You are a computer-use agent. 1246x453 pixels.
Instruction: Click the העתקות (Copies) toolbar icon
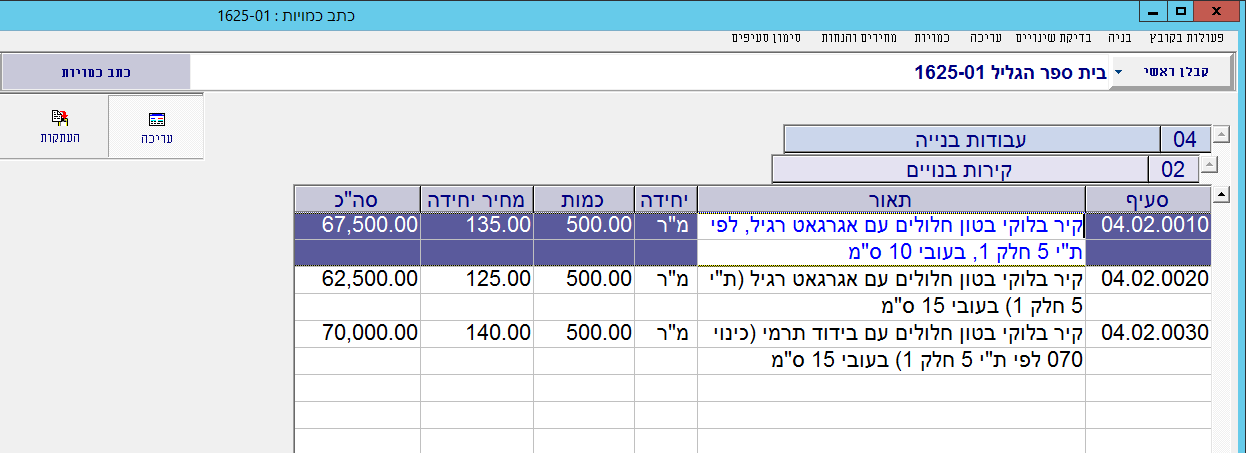[x=53, y=126]
